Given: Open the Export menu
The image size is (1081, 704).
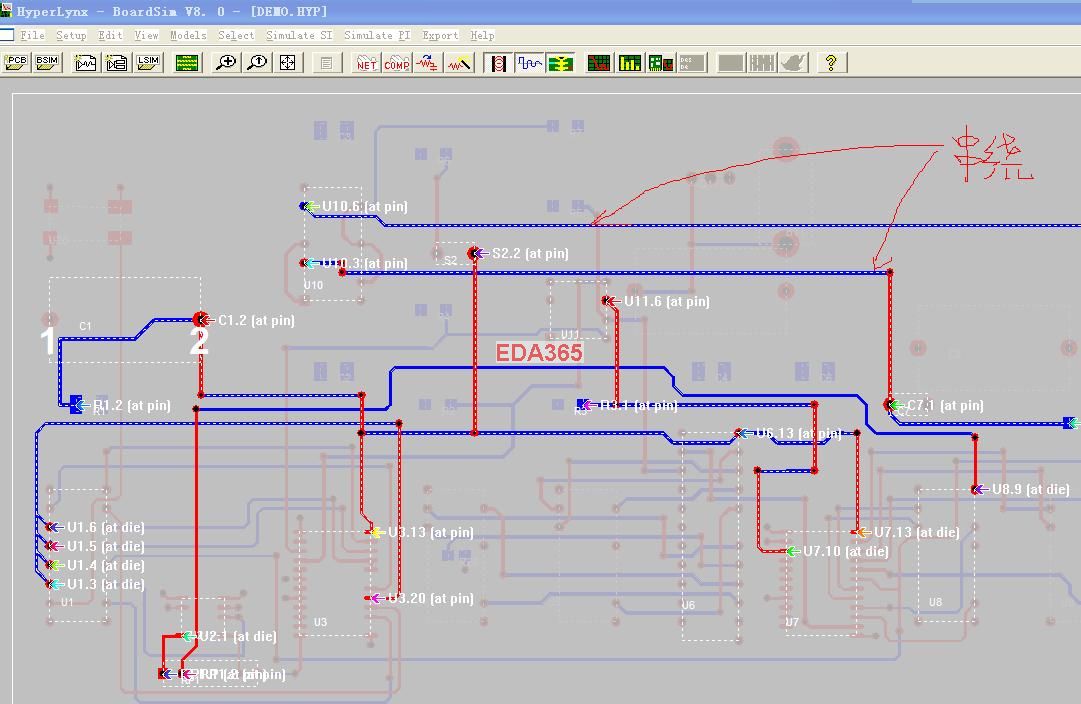Looking at the screenshot, I should 440,35.
